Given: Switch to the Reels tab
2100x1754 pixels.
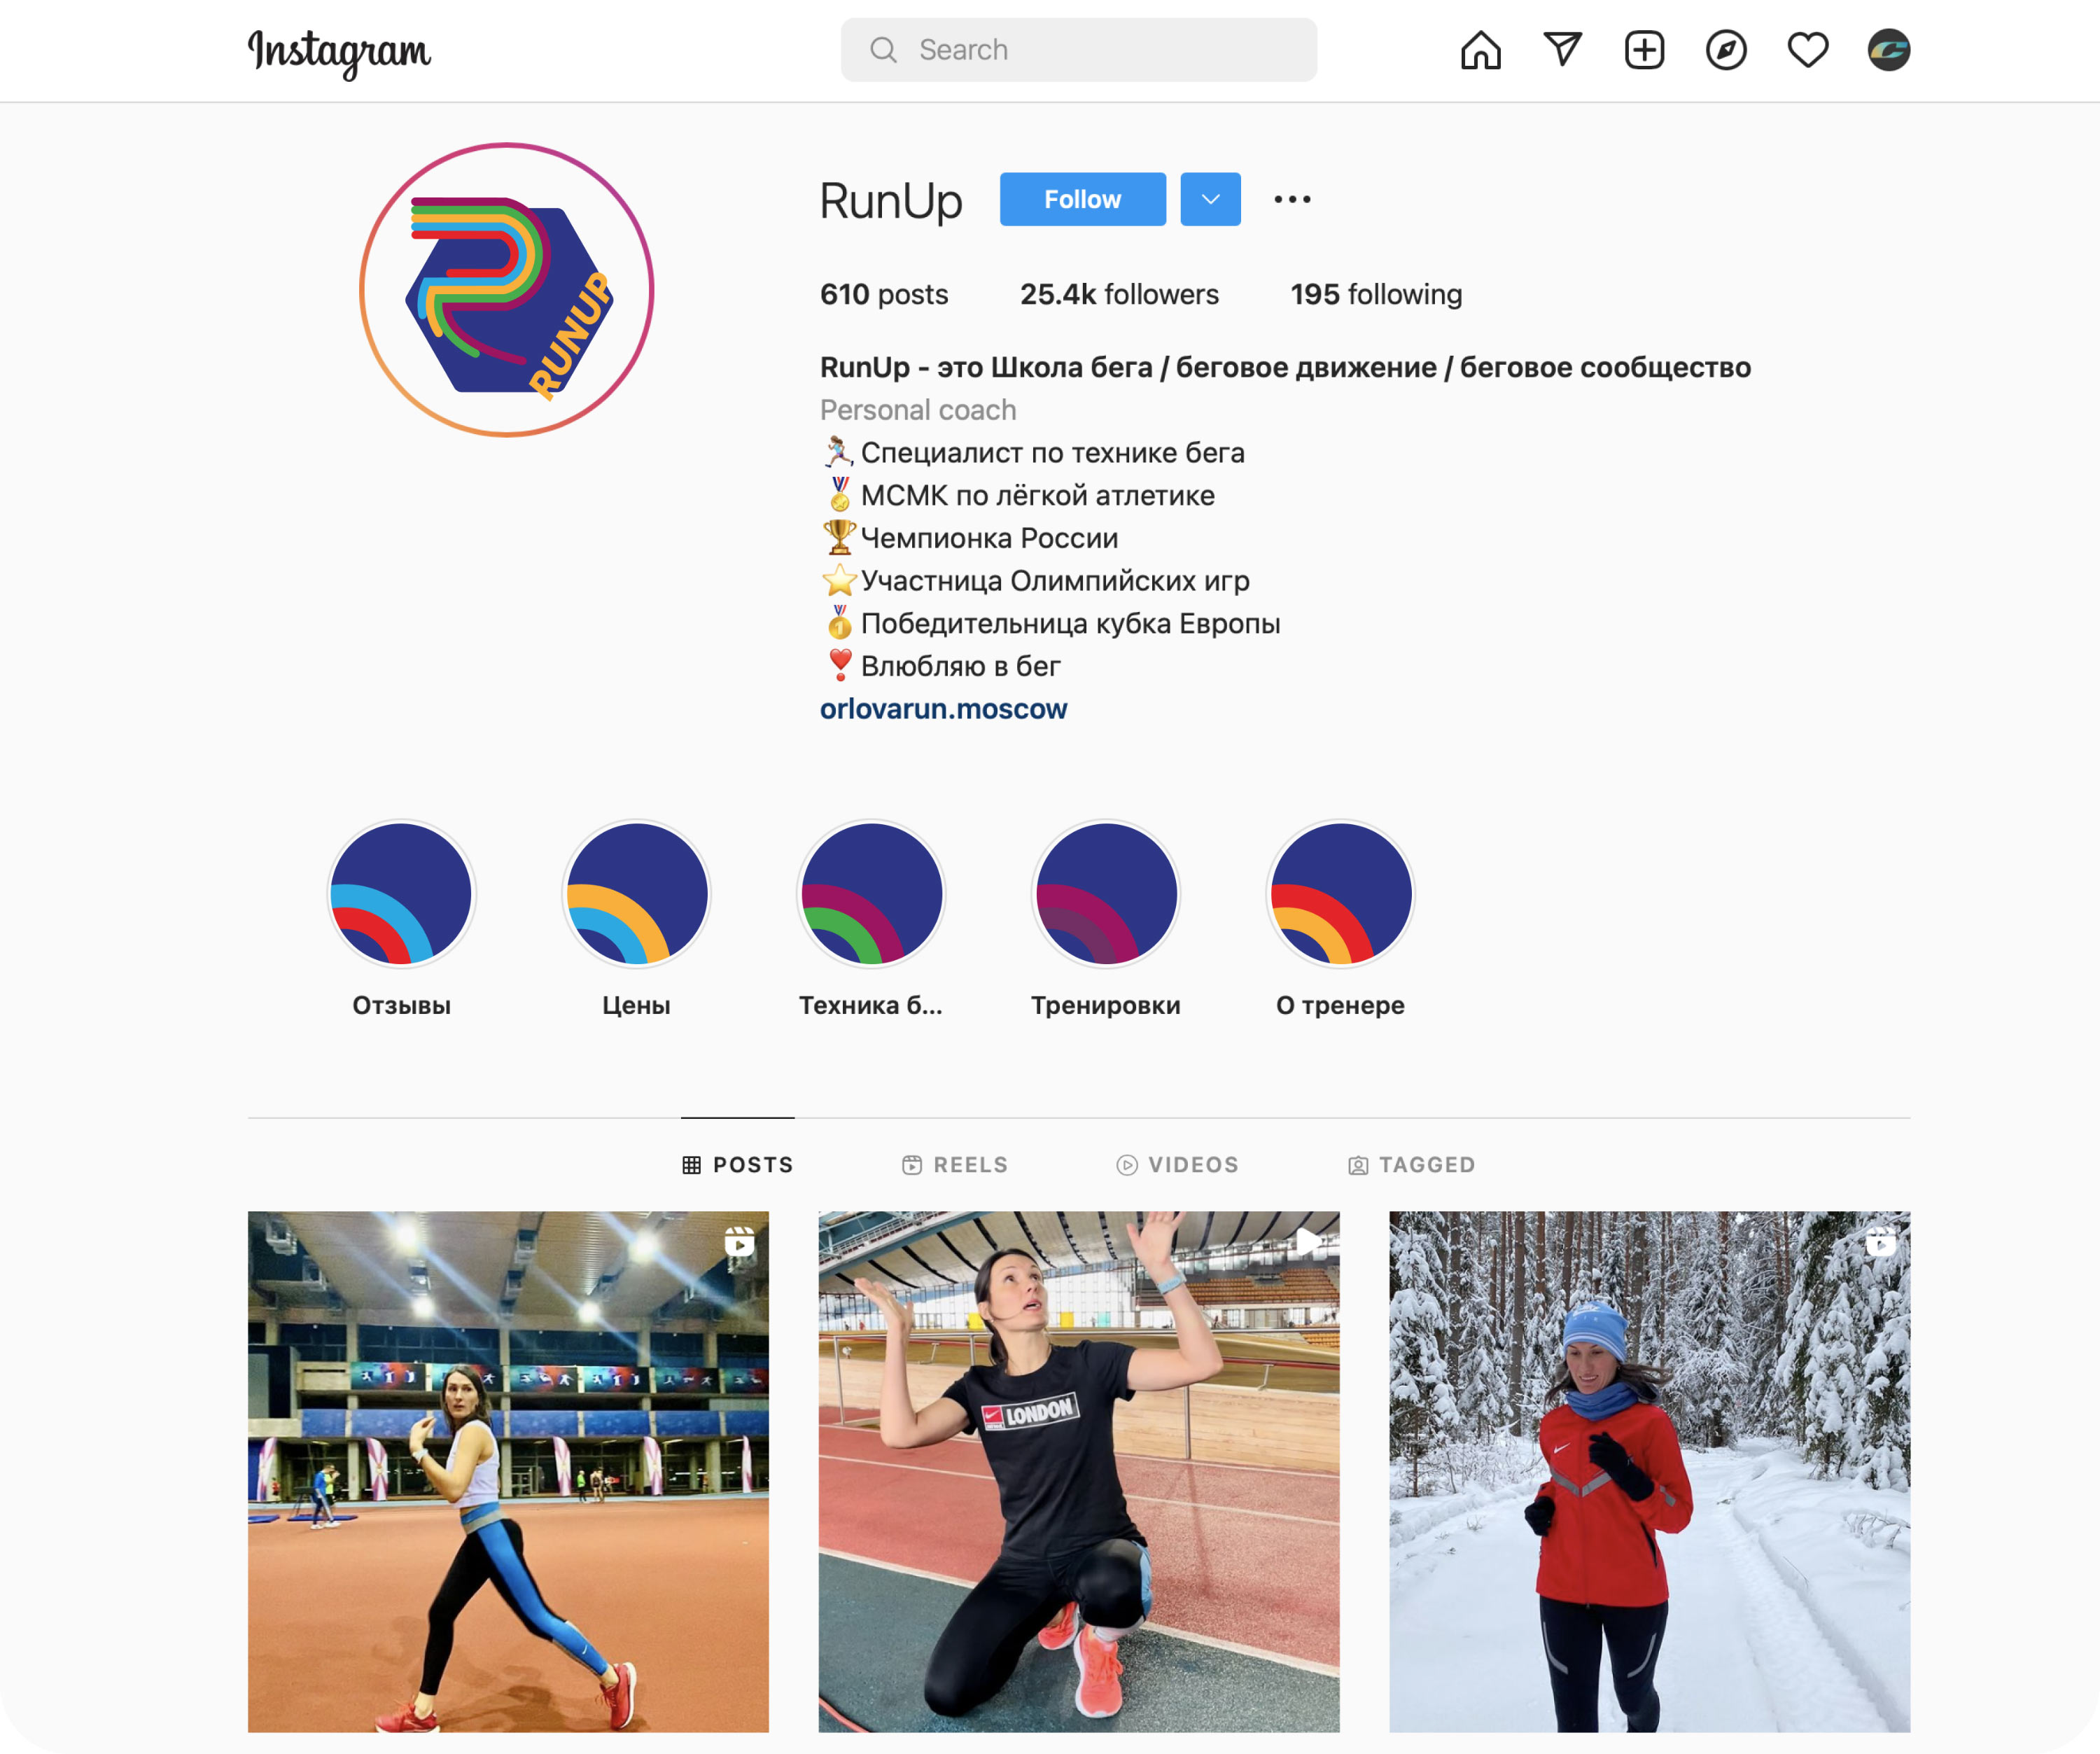Looking at the screenshot, I should pyautogui.click(x=955, y=1165).
